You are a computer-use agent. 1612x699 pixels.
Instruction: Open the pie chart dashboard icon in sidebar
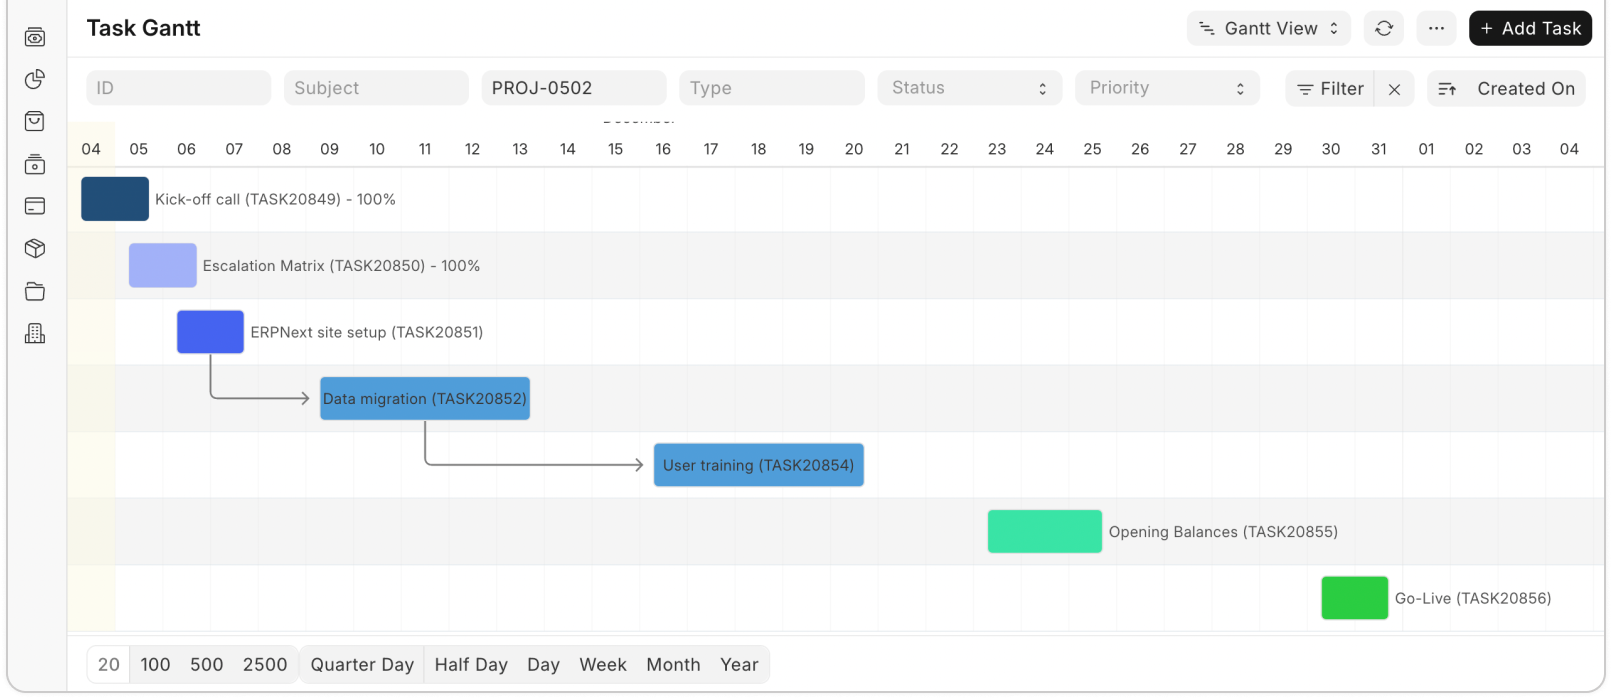click(x=34, y=79)
